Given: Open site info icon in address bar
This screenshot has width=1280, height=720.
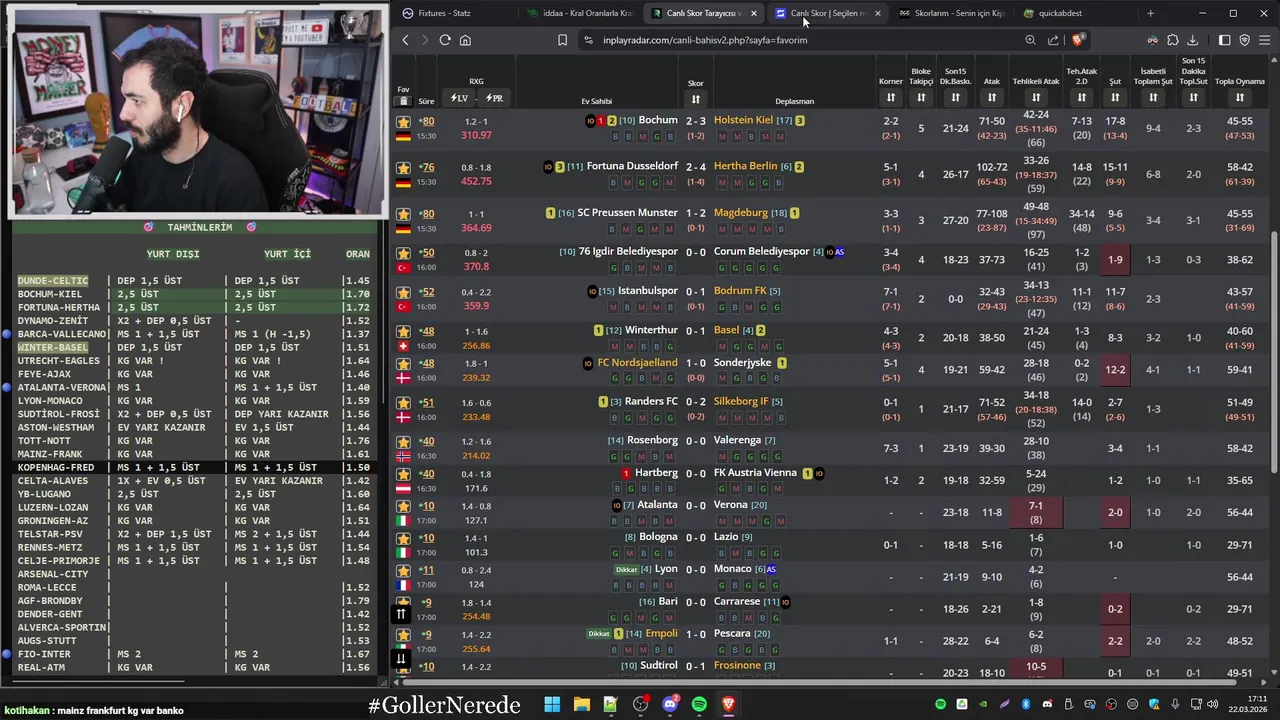Looking at the screenshot, I should coord(588,40).
